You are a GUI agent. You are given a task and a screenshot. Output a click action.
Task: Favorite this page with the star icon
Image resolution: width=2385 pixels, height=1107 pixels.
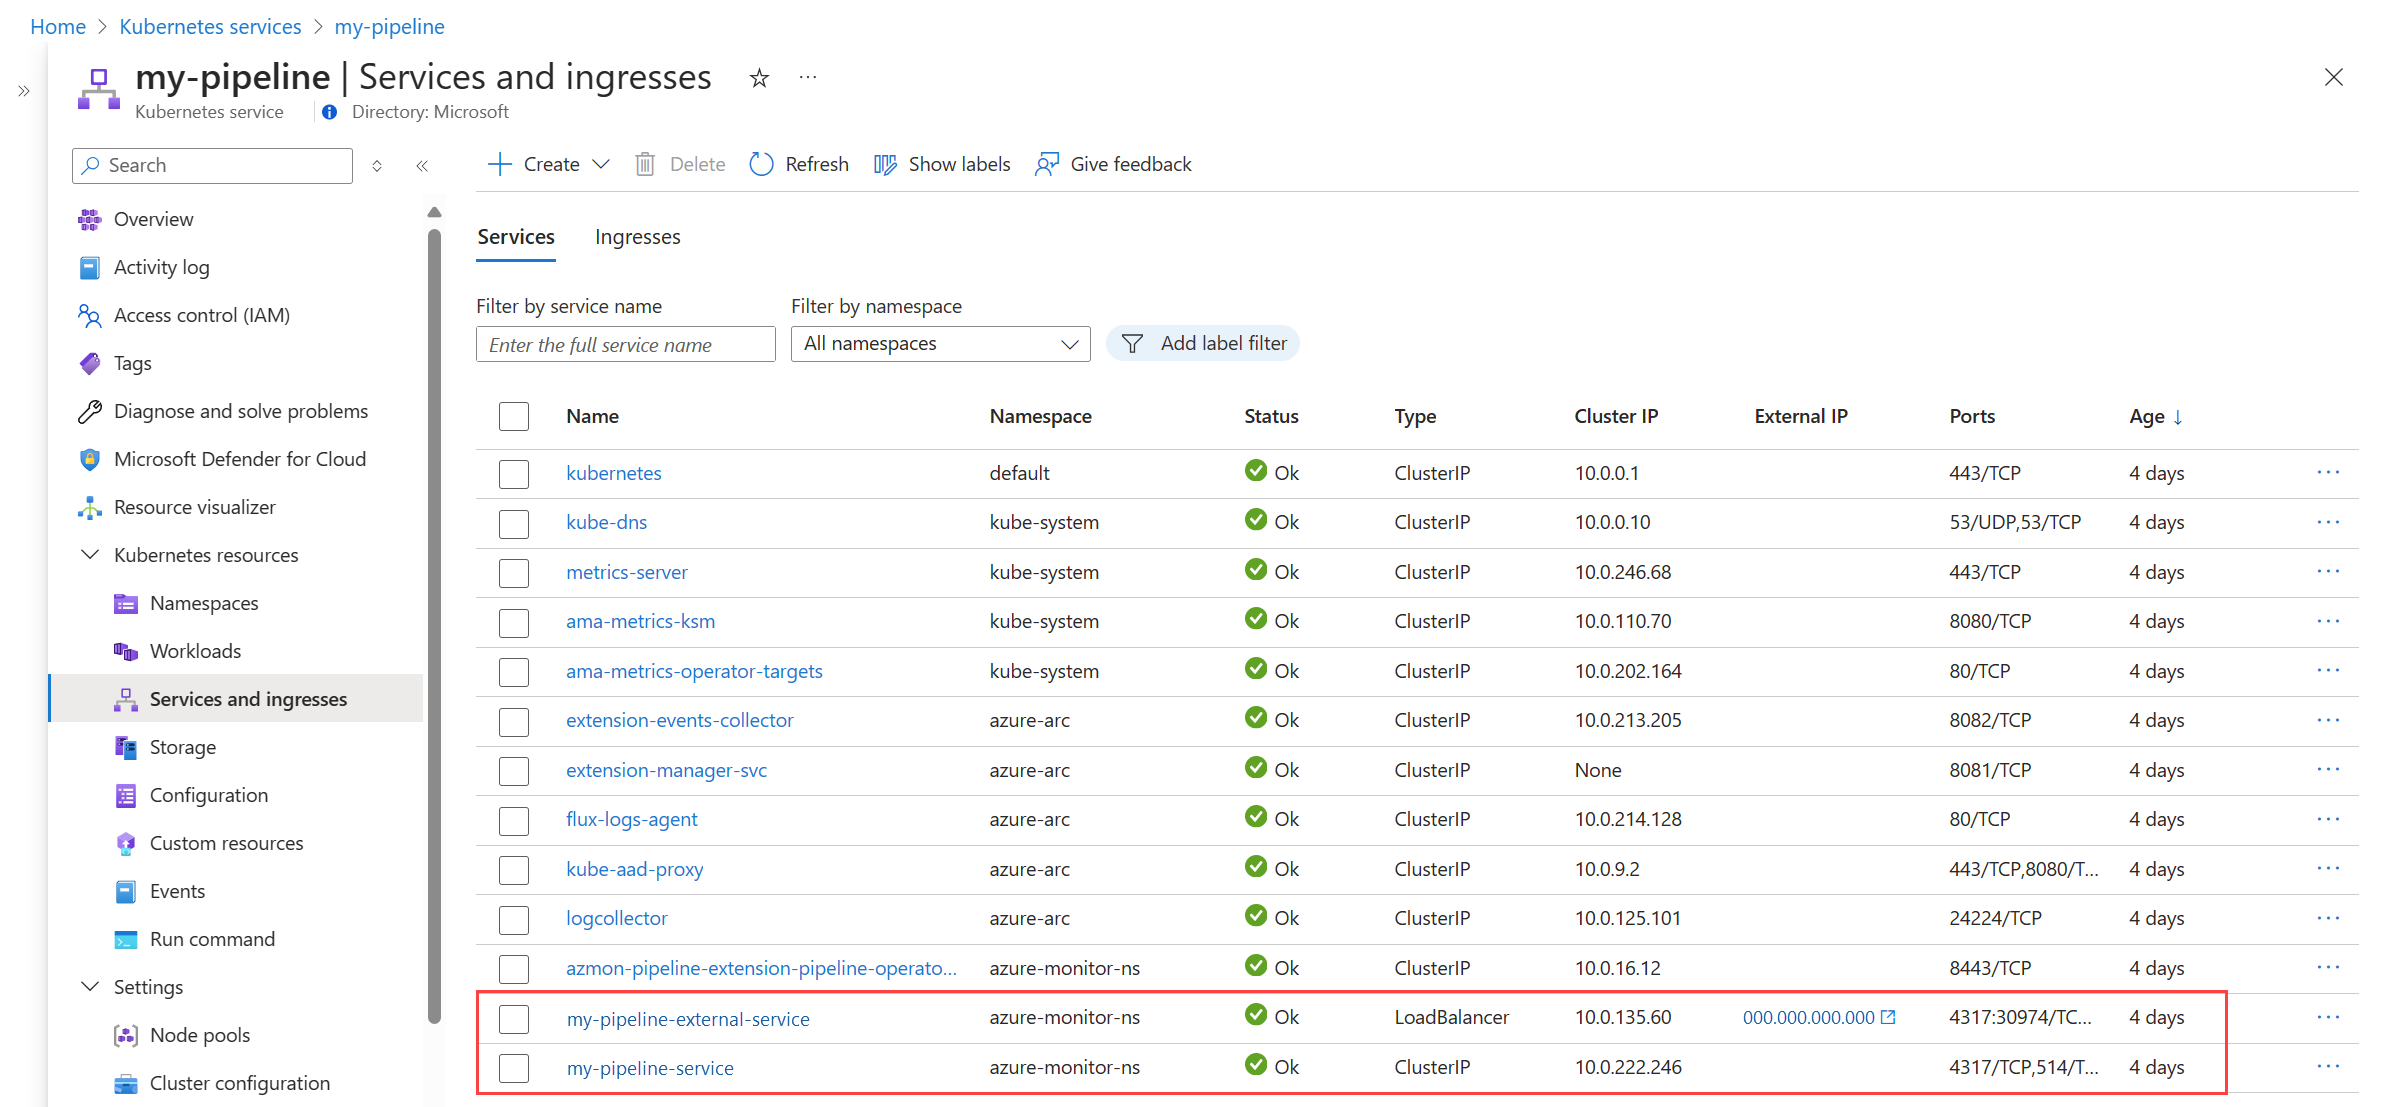pos(759,78)
